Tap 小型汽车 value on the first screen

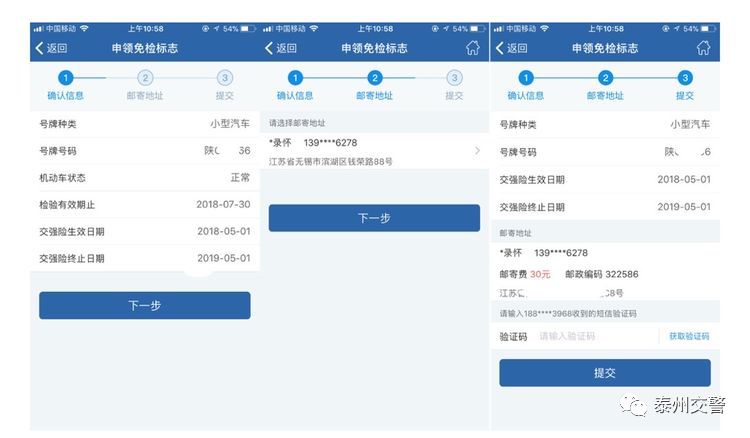pyautogui.click(x=230, y=124)
